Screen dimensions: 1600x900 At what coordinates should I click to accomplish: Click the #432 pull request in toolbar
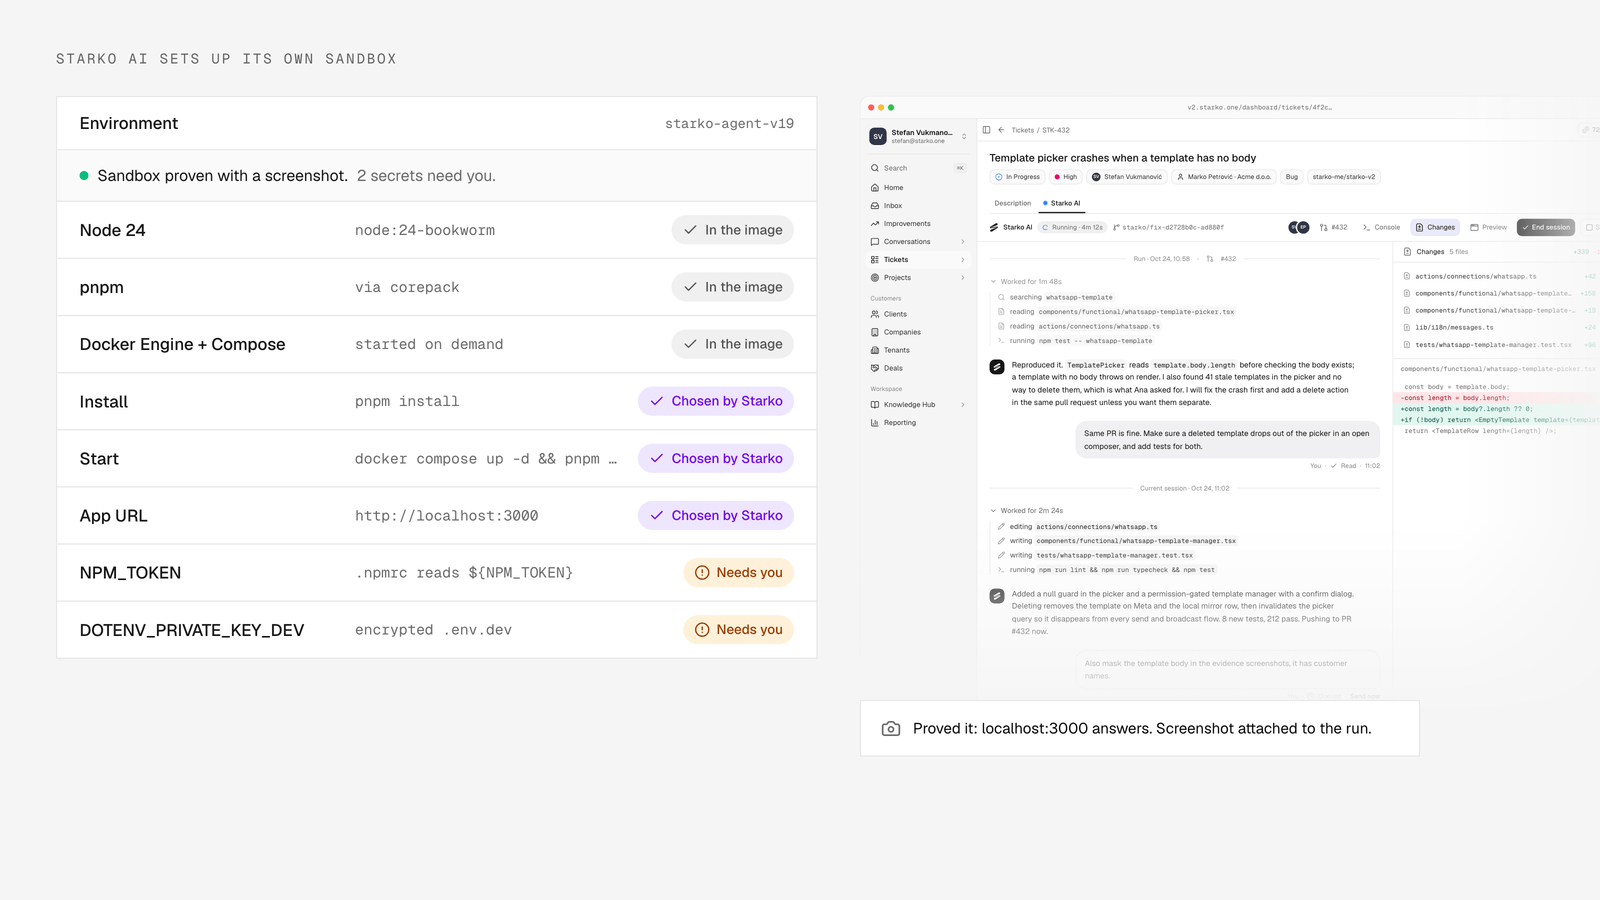pos(1333,227)
